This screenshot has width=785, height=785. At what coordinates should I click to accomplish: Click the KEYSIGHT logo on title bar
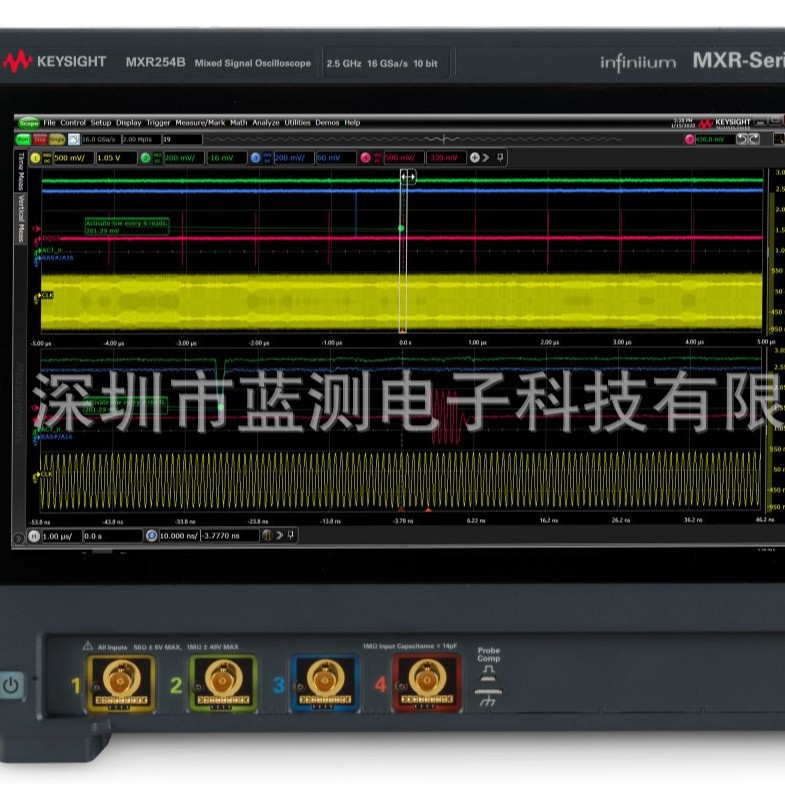coord(725,123)
